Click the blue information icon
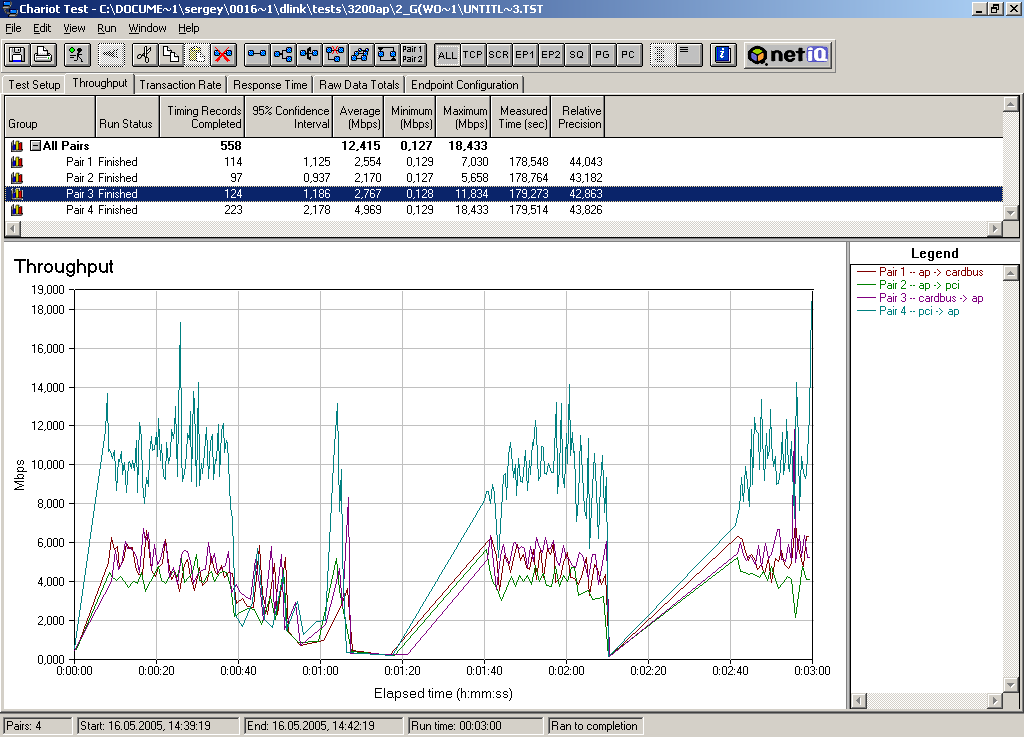The image size is (1024, 737). 725,54
